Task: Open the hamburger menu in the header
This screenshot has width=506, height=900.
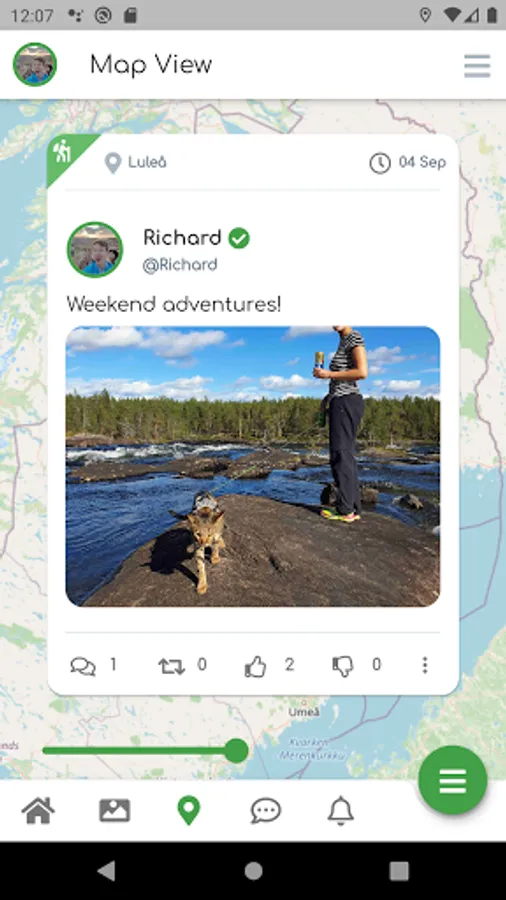Action: 477,66
